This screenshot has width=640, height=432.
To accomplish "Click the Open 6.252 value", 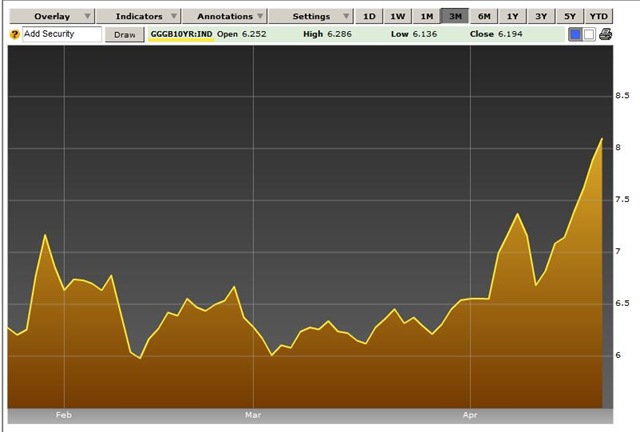I will 242,34.
